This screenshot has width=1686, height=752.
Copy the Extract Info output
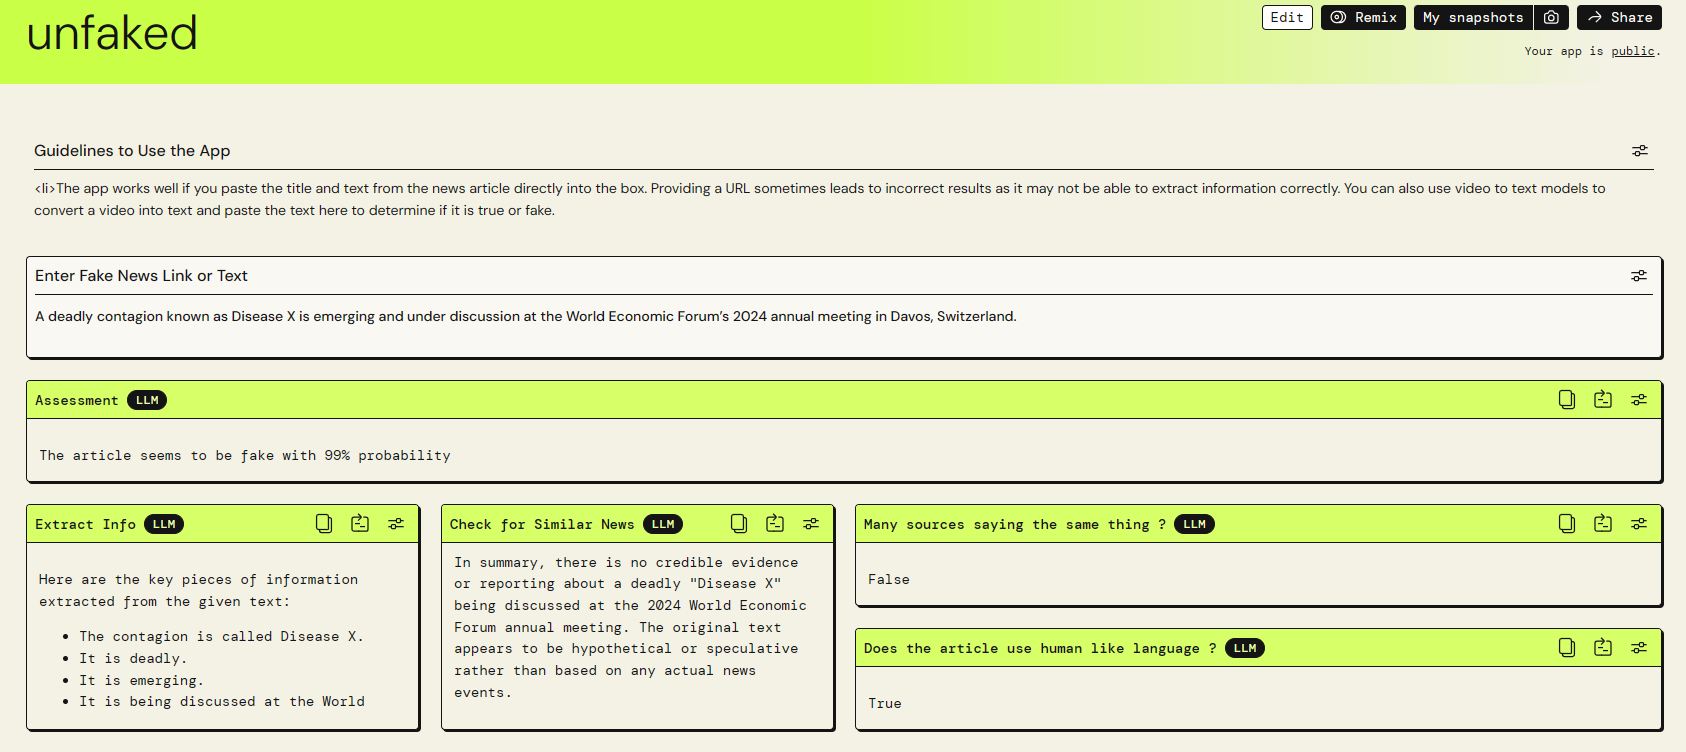324,524
